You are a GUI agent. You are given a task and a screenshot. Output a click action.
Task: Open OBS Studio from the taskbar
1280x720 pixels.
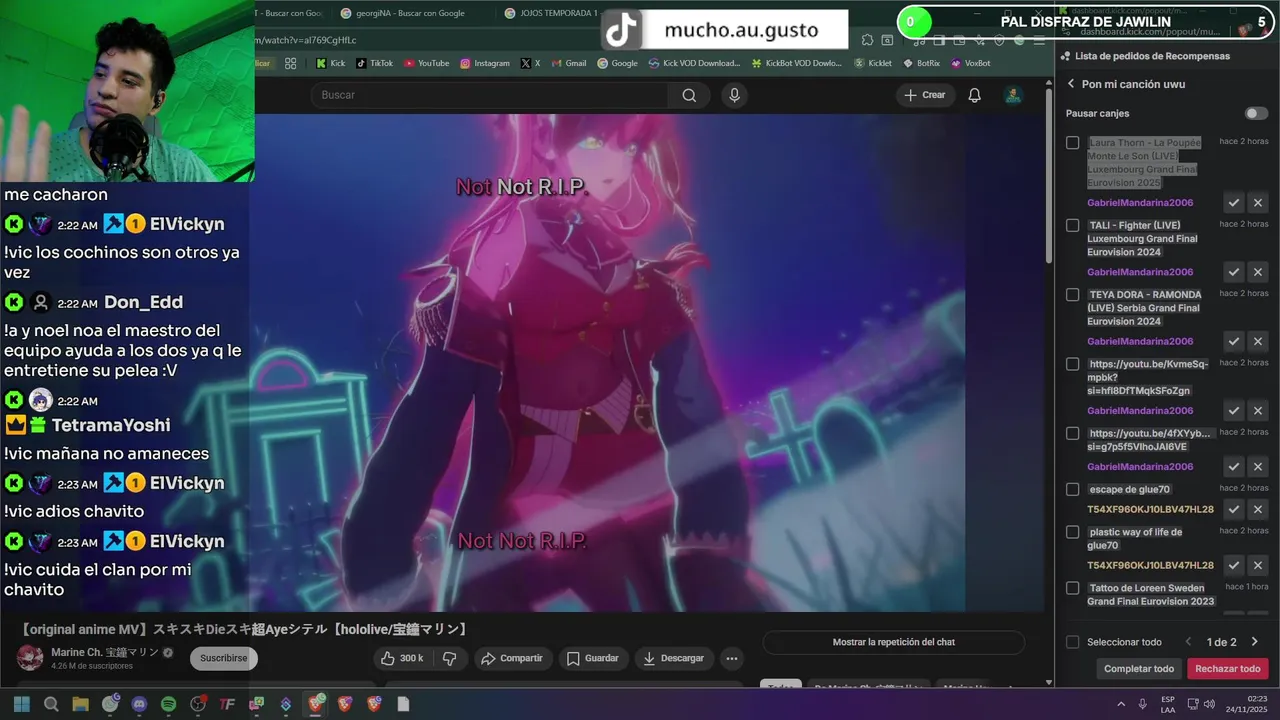(x=198, y=704)
